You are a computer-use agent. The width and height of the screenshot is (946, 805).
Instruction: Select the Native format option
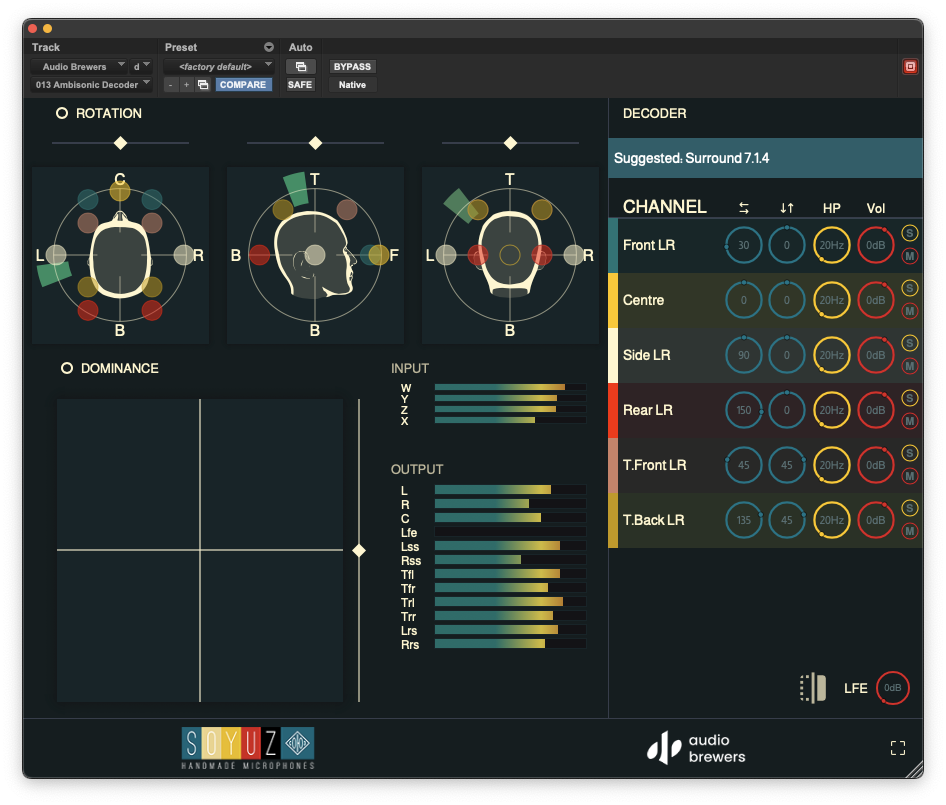click(x=351, y=85)
